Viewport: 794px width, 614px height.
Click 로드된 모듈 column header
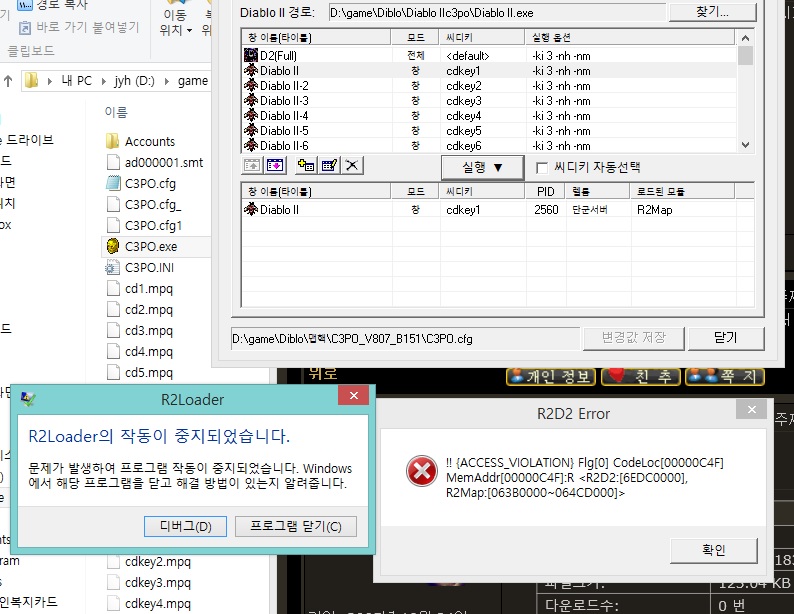coord(683,191)
